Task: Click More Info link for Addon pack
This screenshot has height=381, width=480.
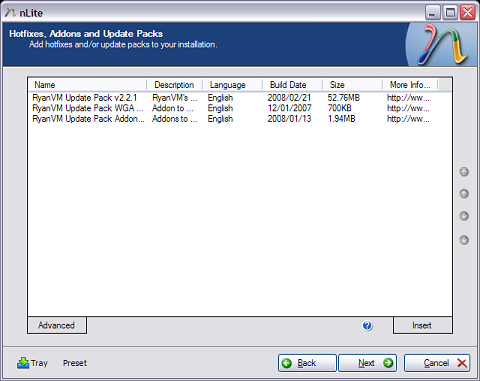Action: click(x=408, y=119)
